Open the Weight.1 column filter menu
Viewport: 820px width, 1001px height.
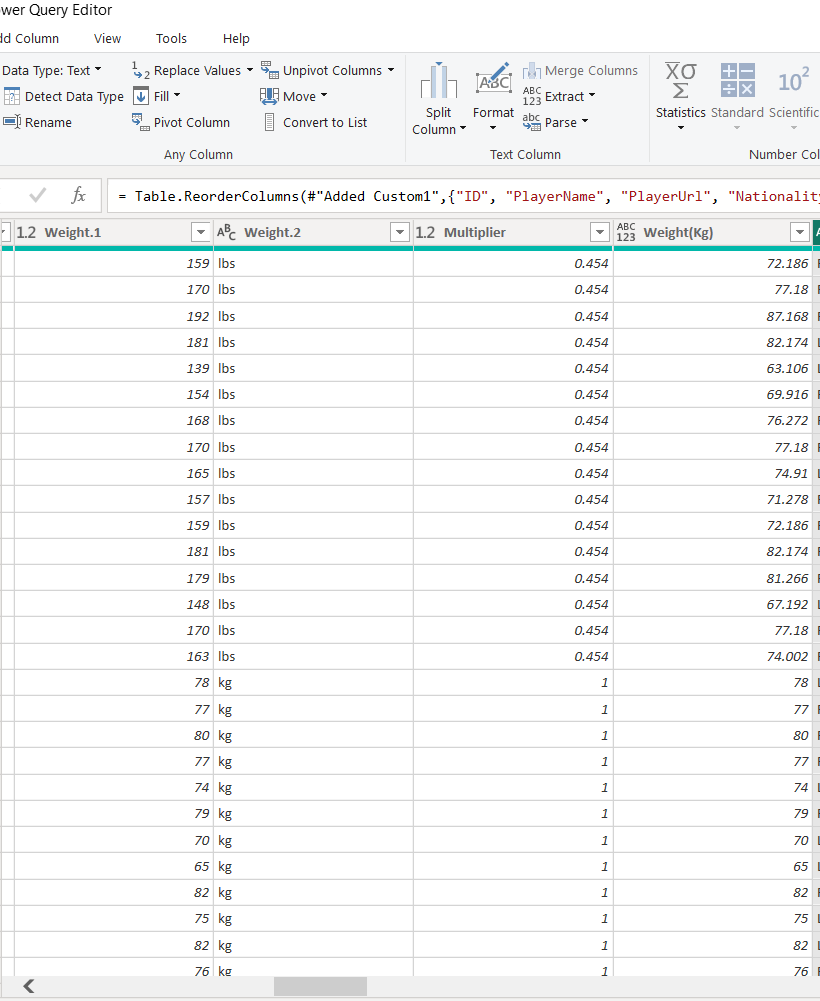pyautogui.click(x=201, y=231)
